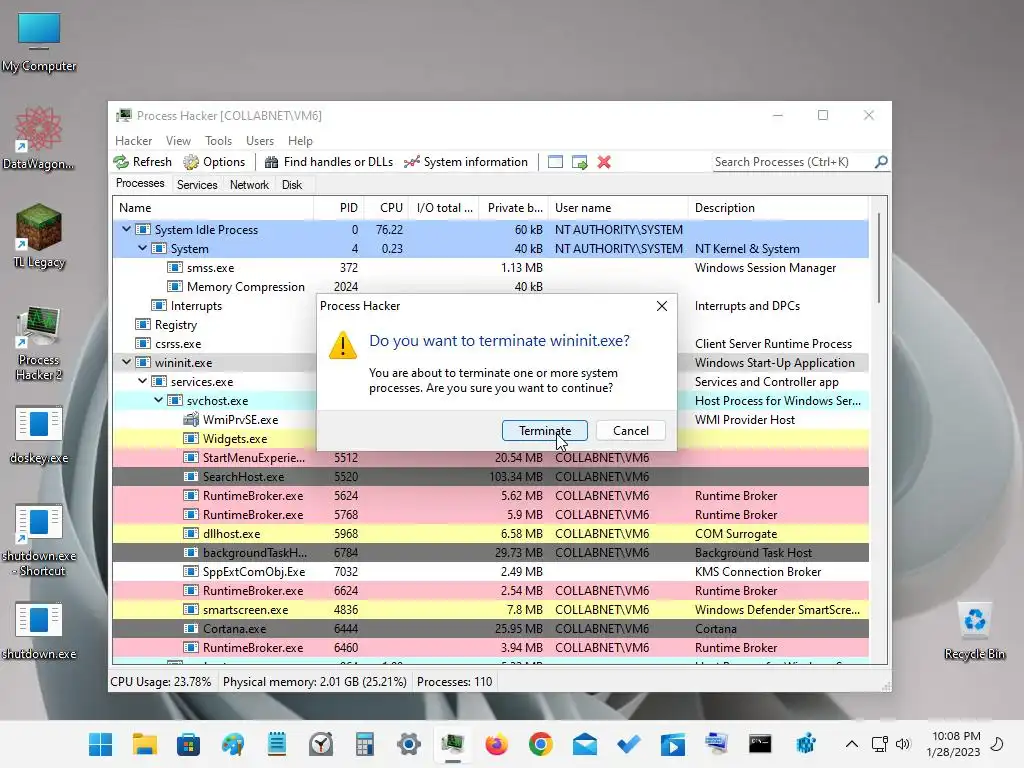Open the View menu
The height and width of the screenshot is (768, 1024).
[x=178, y=140]
